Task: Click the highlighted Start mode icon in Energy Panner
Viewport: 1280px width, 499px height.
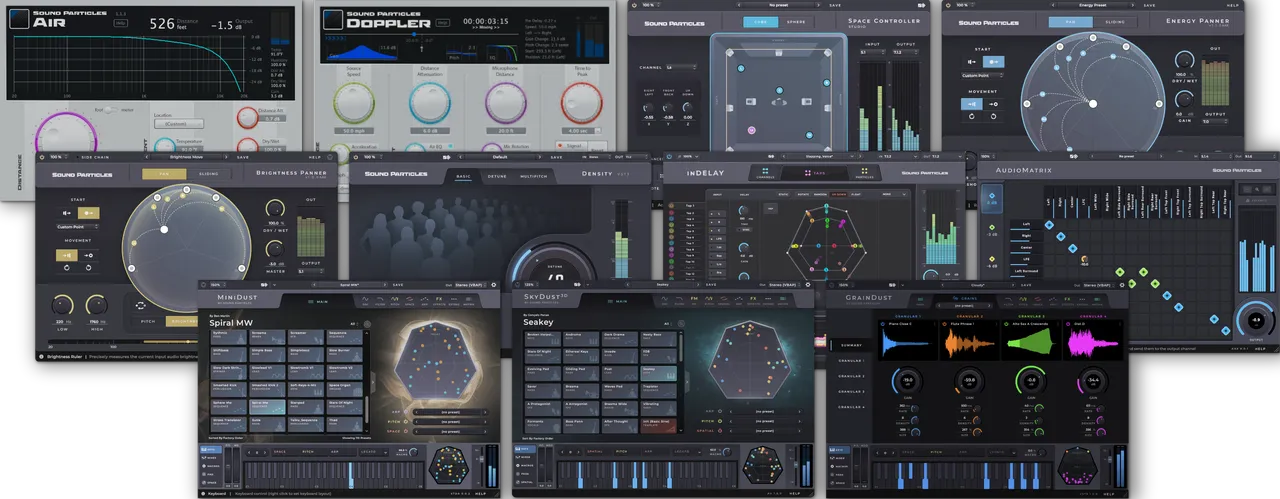Action: click(x=994, y=61)
